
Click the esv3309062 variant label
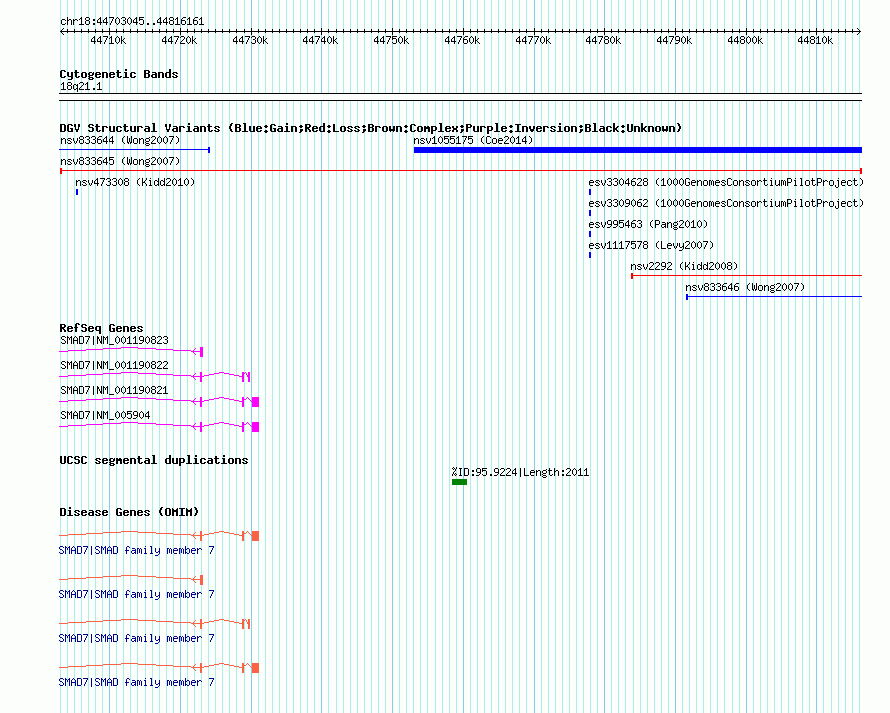tap(726, 203)
